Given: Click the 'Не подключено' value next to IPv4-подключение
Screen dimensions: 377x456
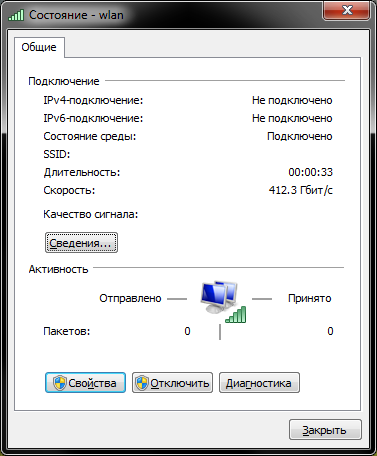Looking at the screenshot, I should click(x=292, y=100).
